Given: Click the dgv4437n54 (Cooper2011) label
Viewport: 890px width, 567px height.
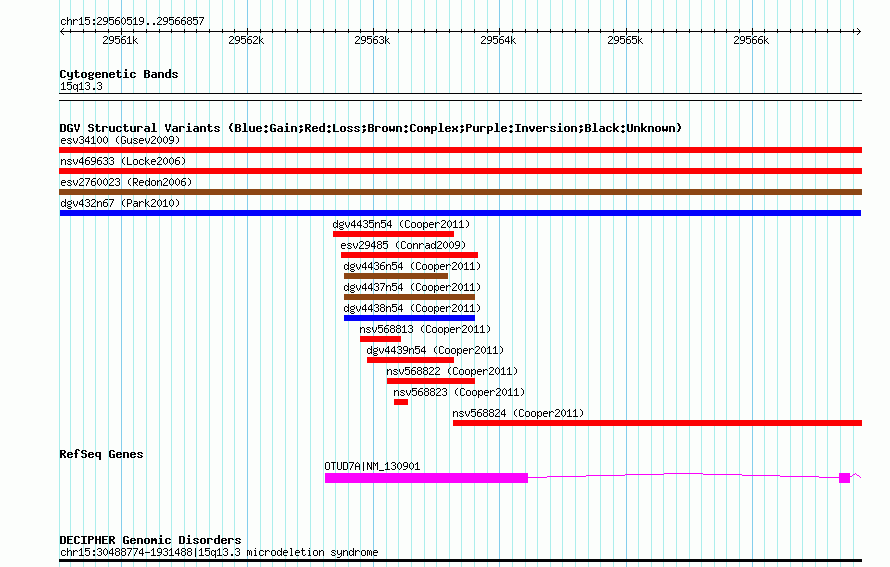Looking at the screenshot, I should (412, 287).
